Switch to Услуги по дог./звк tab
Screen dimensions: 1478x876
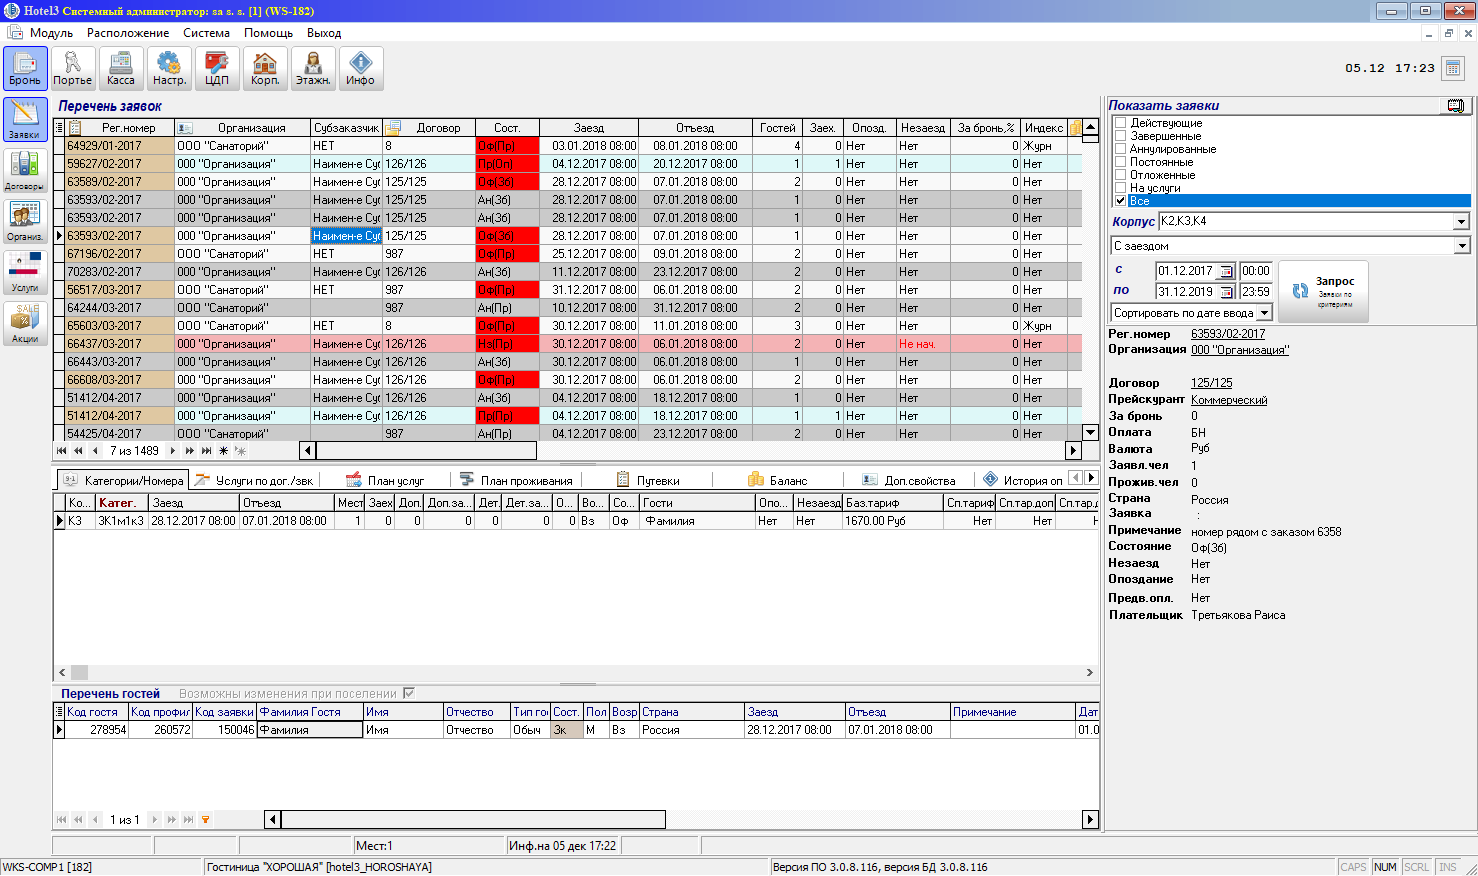255,480
